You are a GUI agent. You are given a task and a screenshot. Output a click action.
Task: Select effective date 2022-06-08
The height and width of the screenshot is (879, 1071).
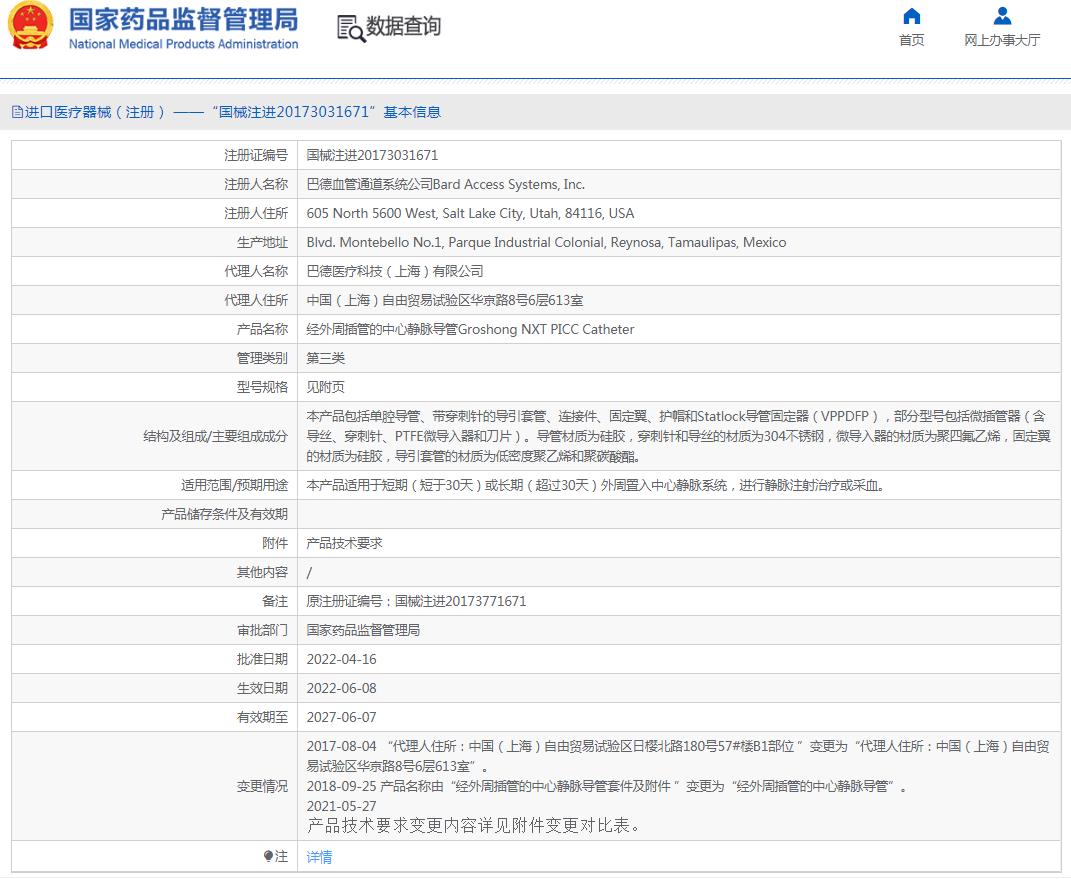pyautogui.click(x=342, y=688)
